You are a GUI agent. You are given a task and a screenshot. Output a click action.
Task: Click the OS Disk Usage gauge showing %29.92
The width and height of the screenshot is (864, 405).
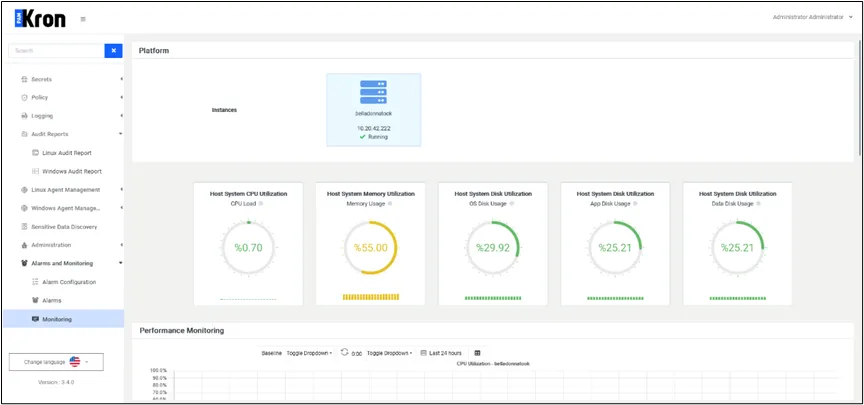[493, 247]
